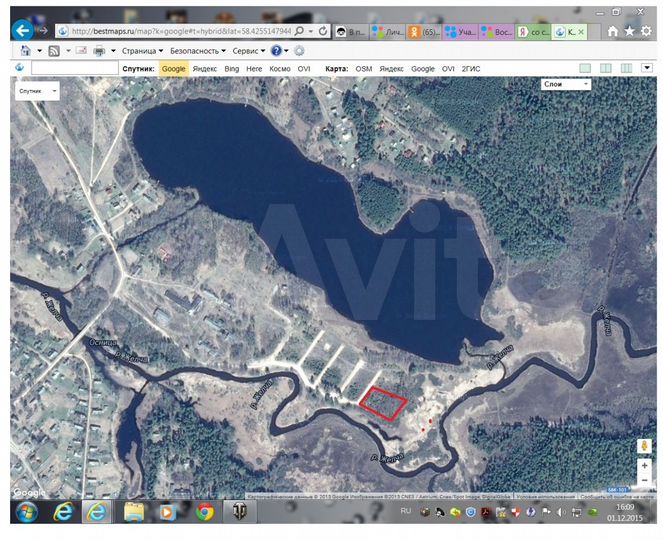Select Bing satellite imagery
Viewport: 663px width, 540px height.
pyautogui.click(x=232, y=69)
